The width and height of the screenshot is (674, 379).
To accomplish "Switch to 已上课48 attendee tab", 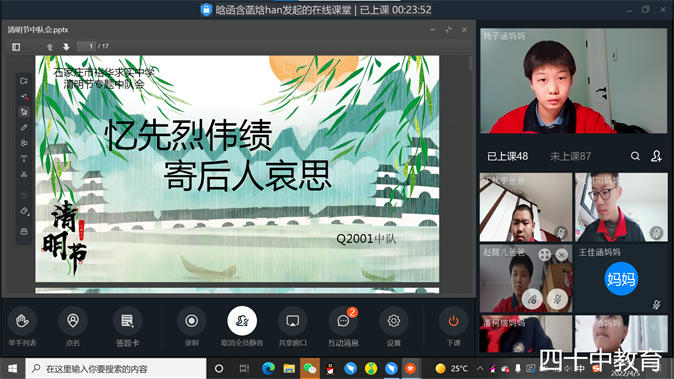I will 507,156.
